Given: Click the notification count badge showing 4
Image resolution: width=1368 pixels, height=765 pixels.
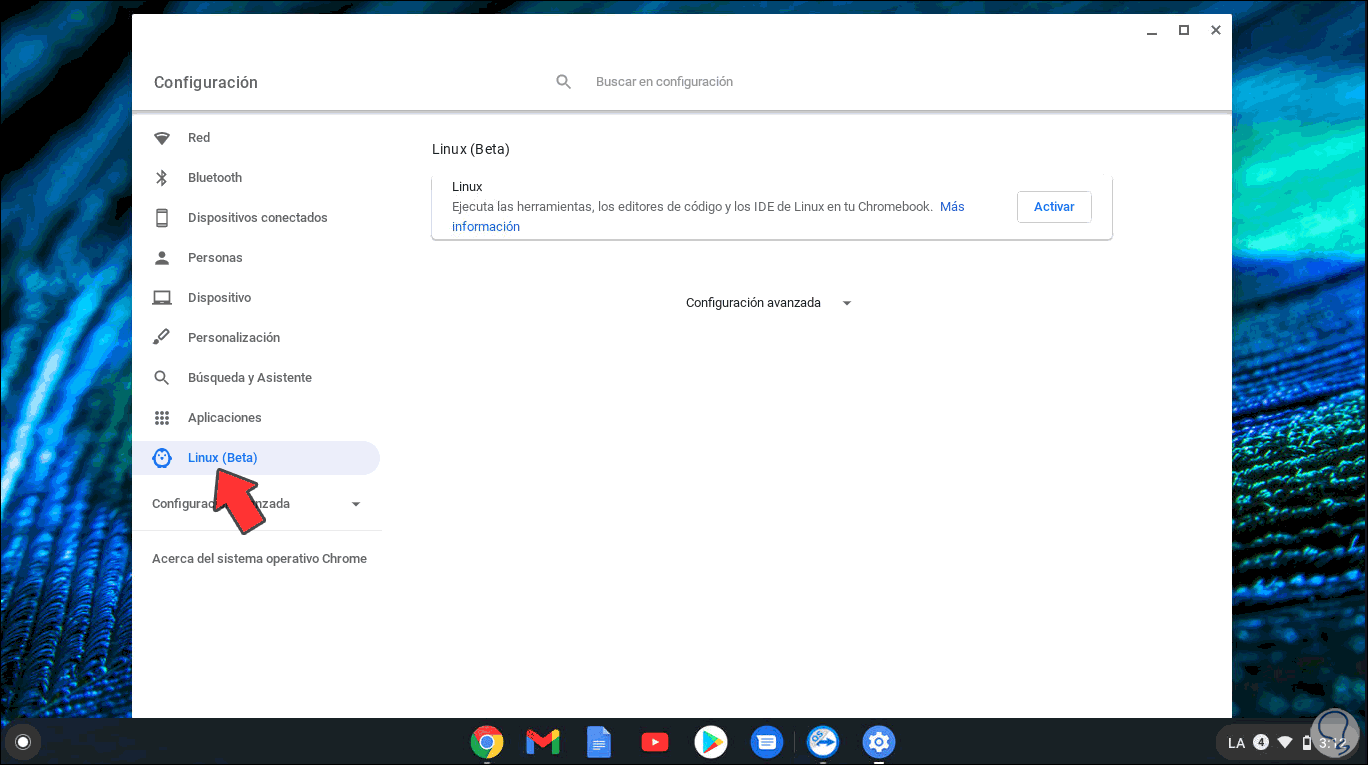Looking at the screenshot, I should (1261, 742).
